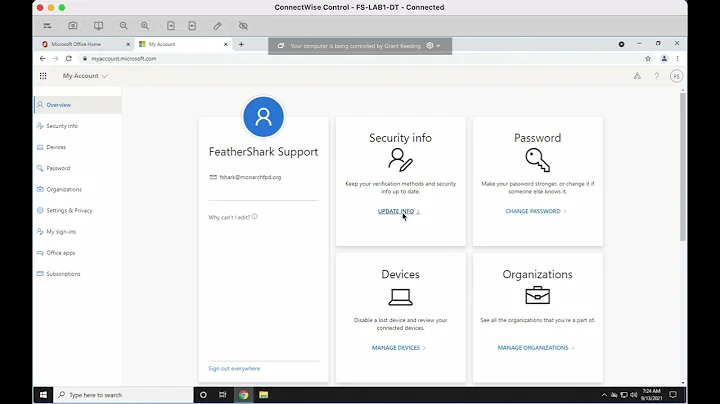Screen dimensions: 720x404
Task: Click the second document transfer toolbar icon
Action: [192, 26]
